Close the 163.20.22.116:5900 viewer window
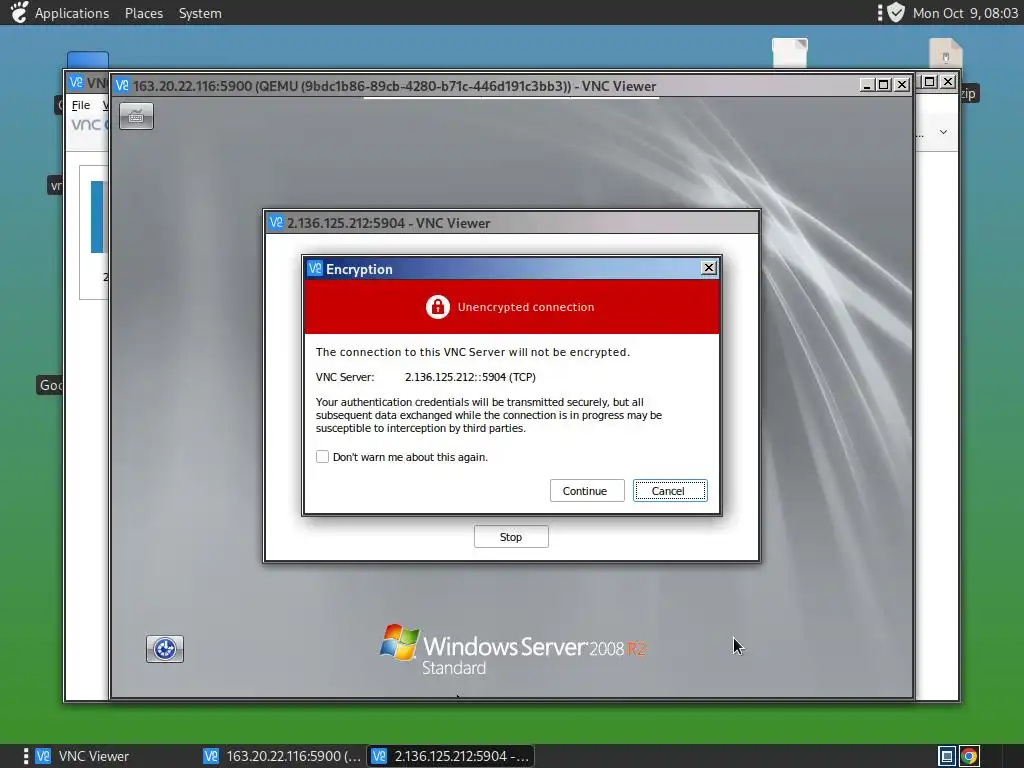 click(902, 85)
